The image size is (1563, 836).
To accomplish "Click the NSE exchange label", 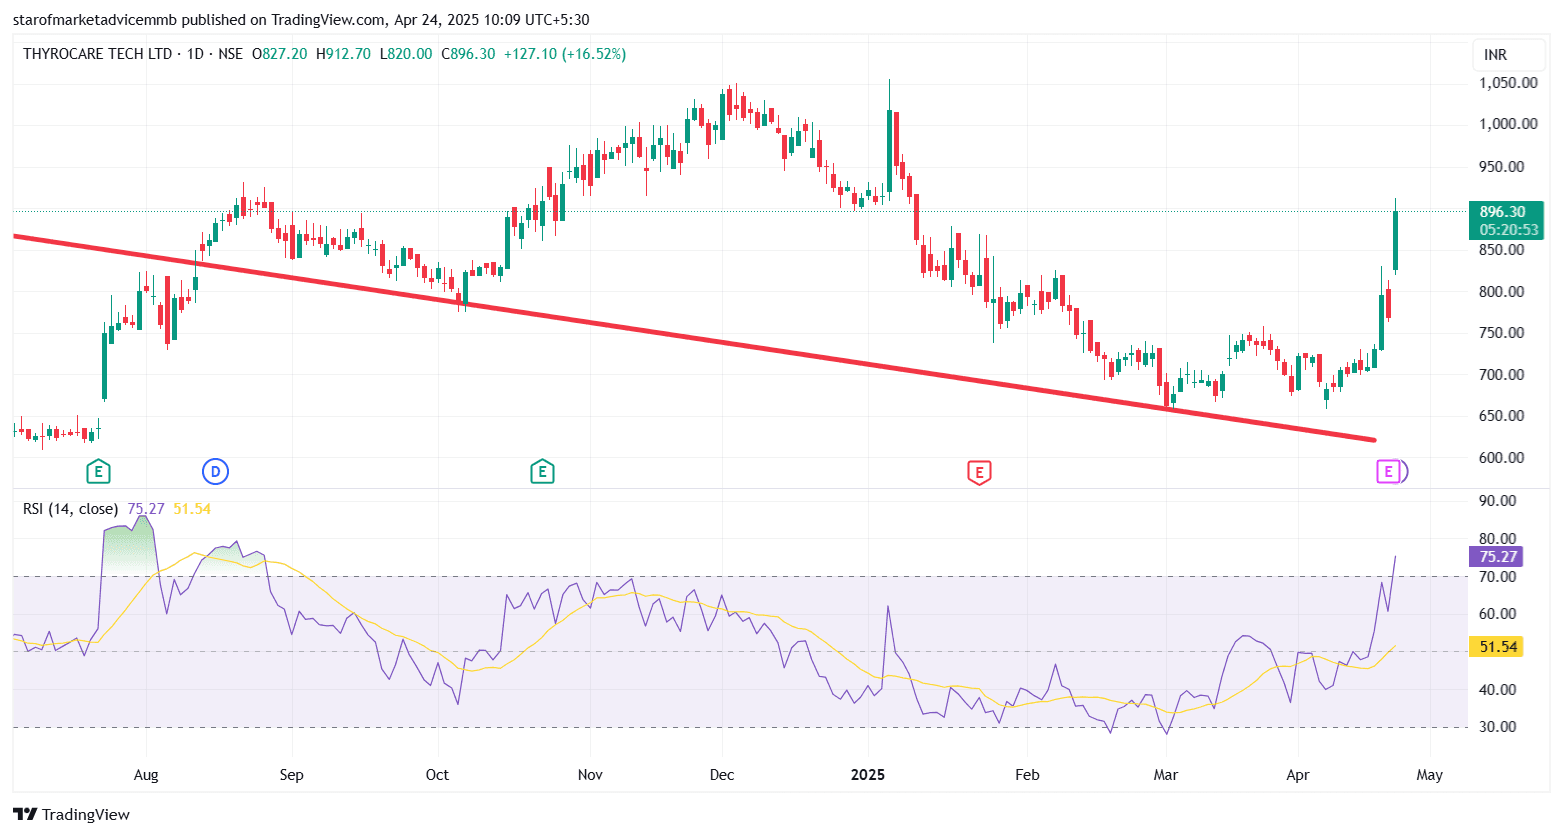I will click(x=230, y=54).
